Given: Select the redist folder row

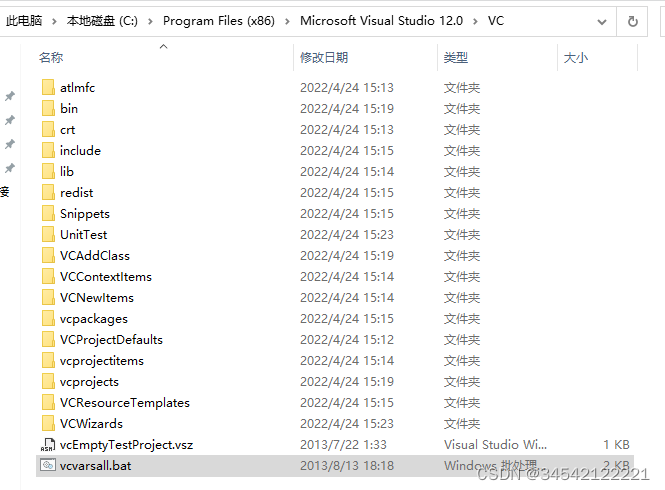Looking at the screenshot, I should [77, 193].
